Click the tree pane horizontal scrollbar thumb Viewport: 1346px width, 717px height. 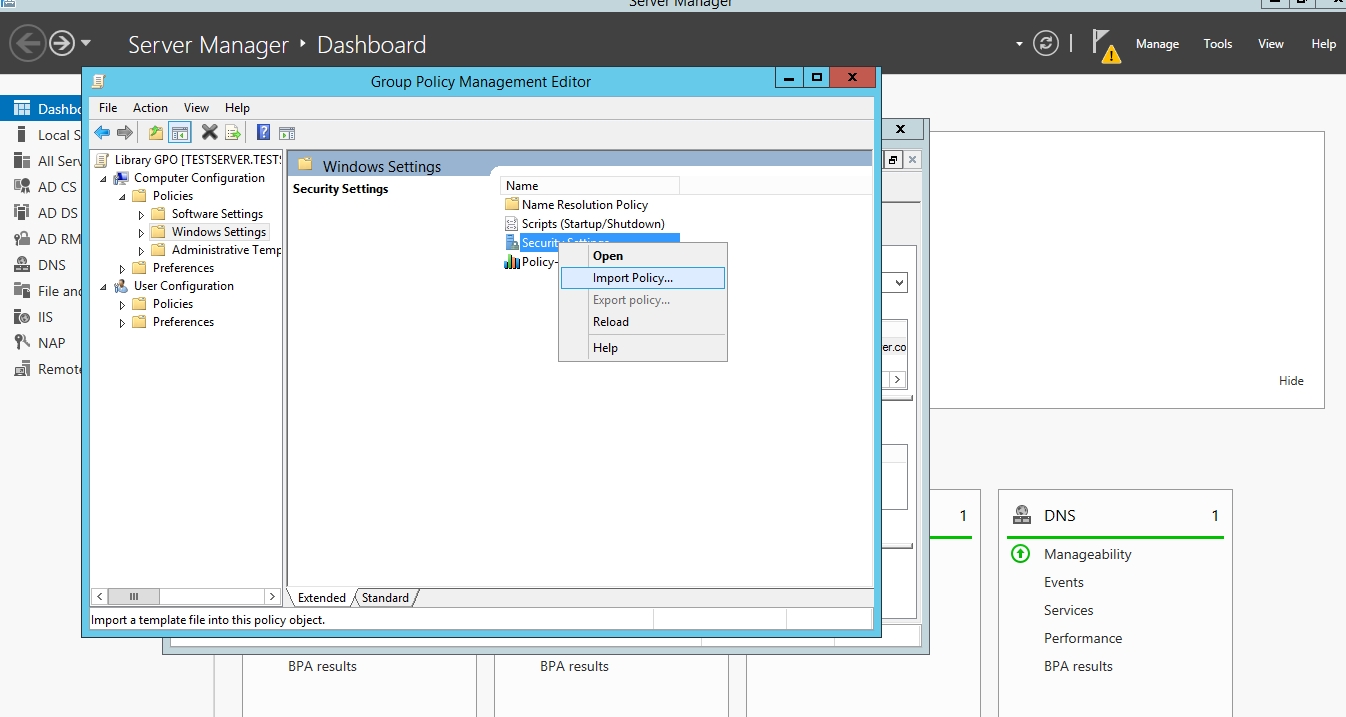(135, 597)
